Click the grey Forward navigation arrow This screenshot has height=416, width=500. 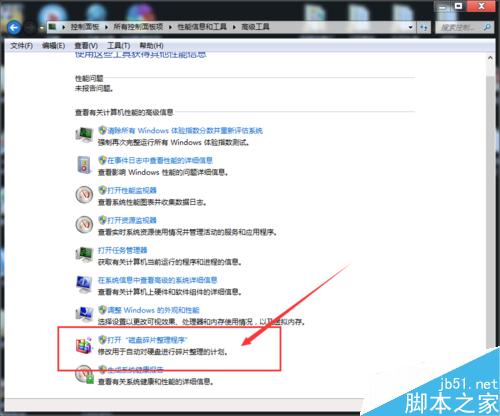pyautogui.click(x=30, y=27)
